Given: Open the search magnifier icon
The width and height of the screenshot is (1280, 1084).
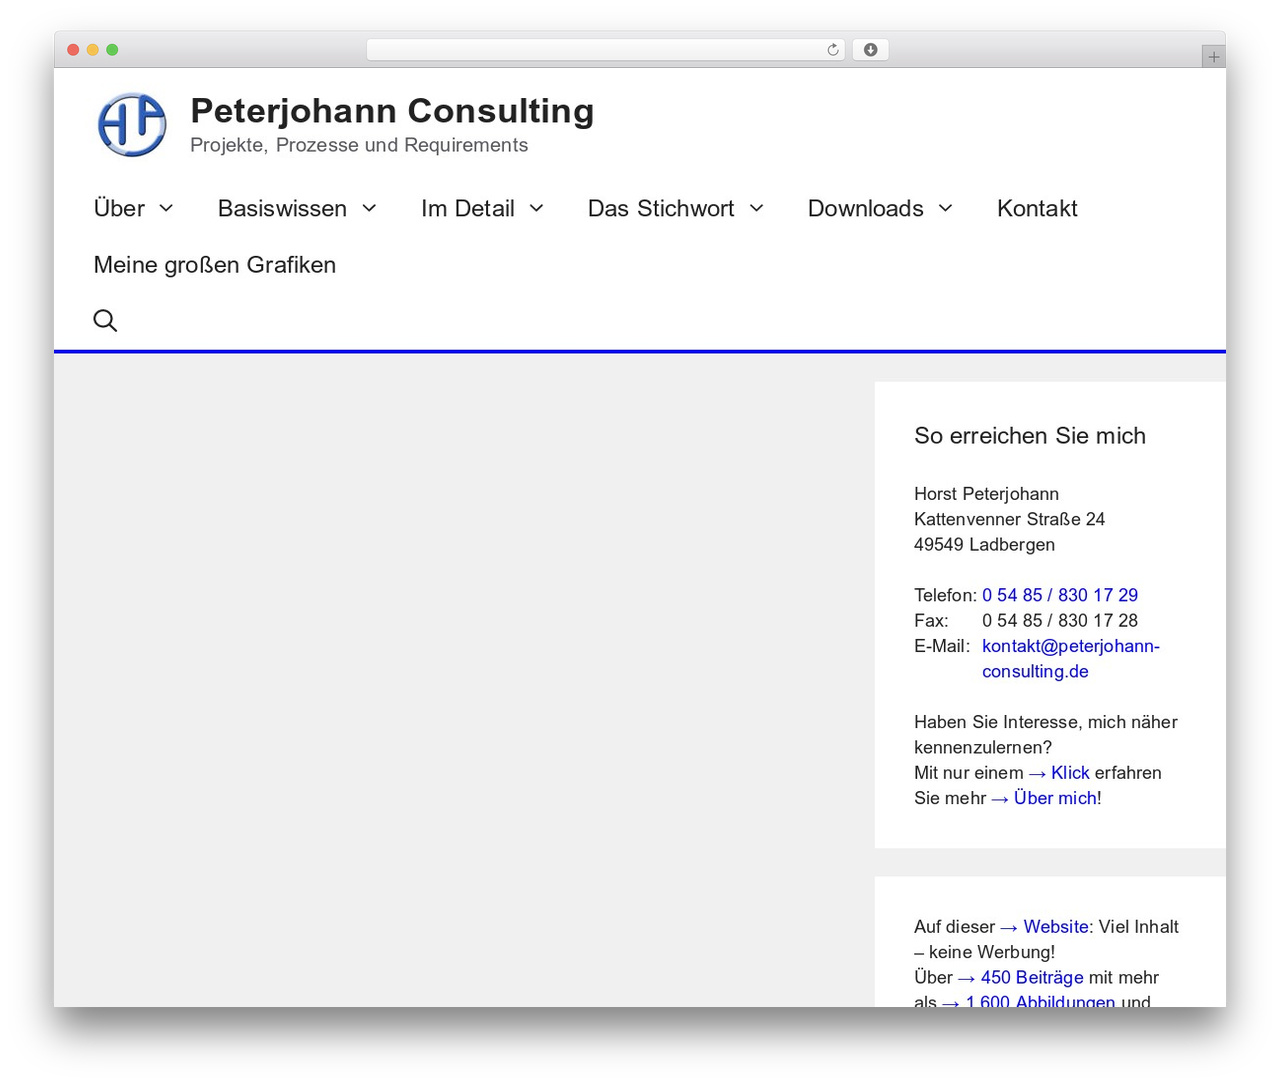Looking at the screenshot, I should coord(105,321).
